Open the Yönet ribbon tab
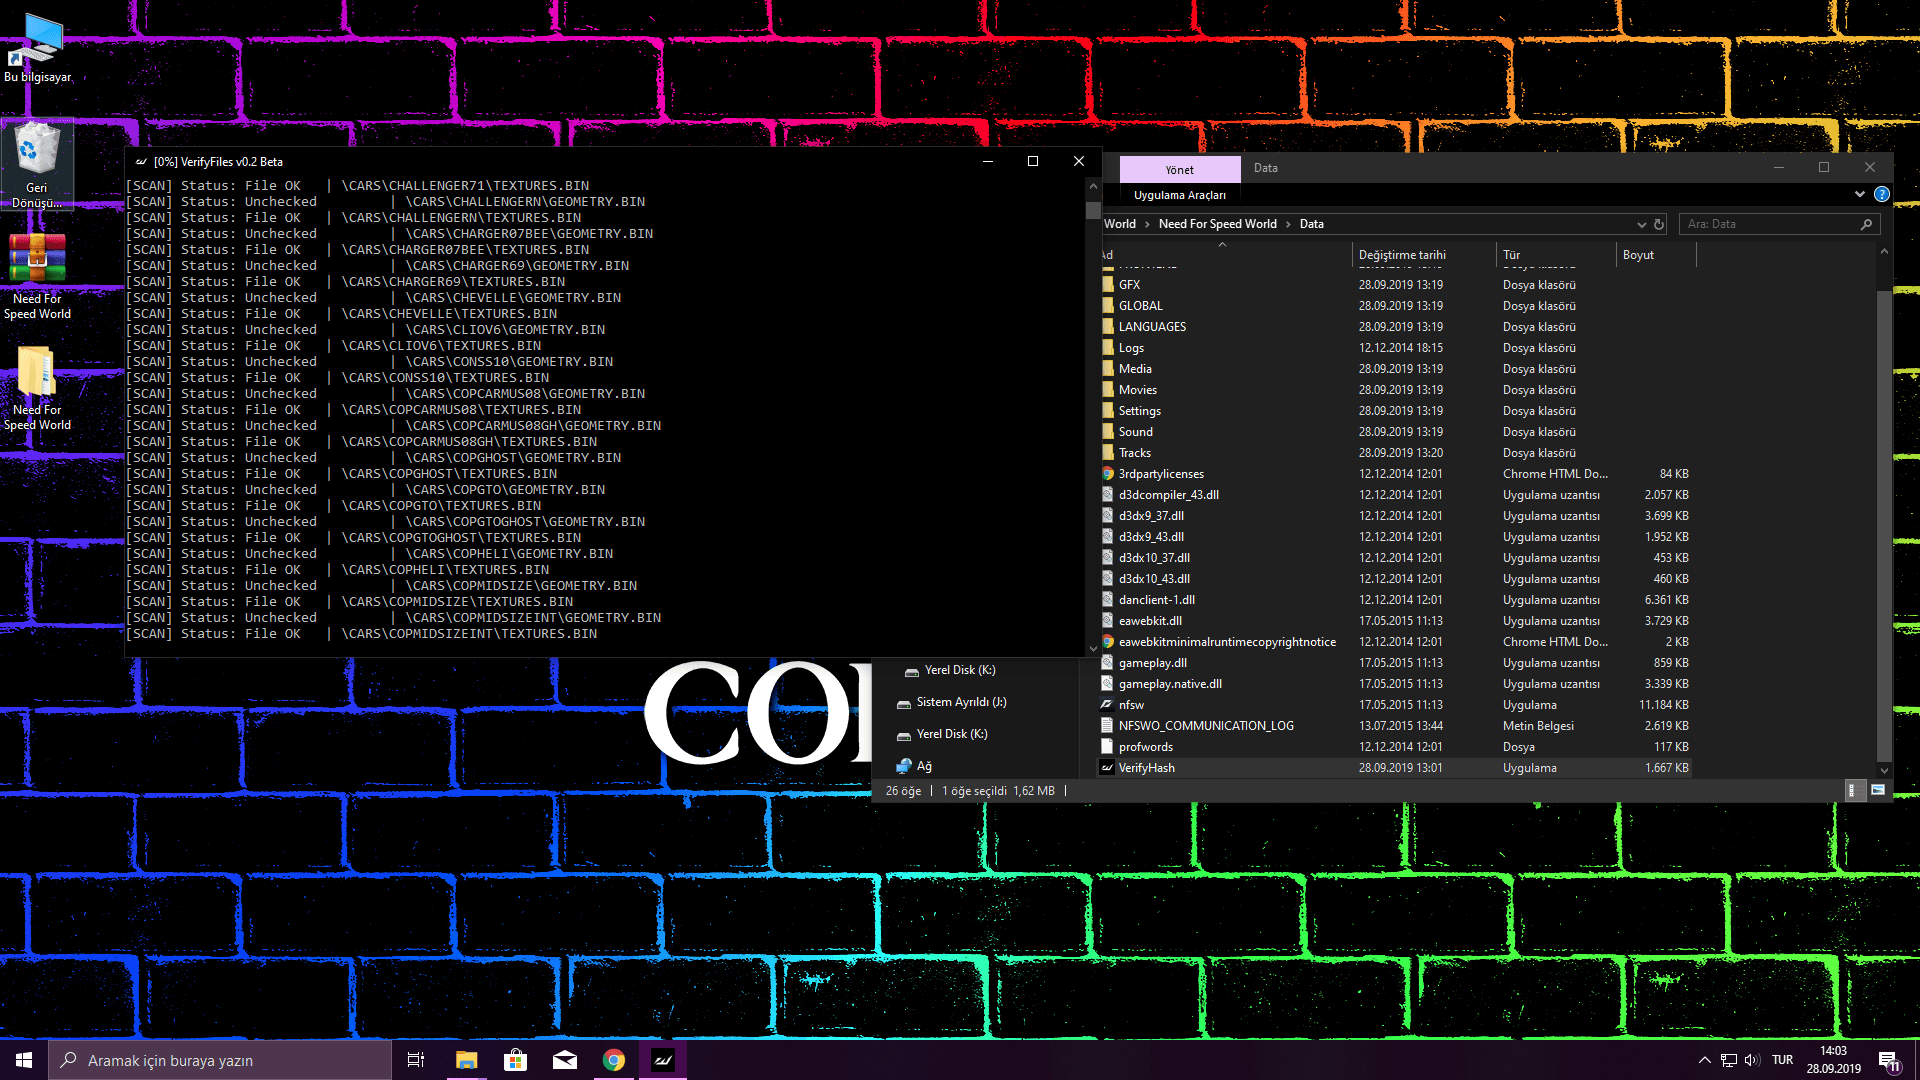Image resolution: width=1920 pixels, height=1080 pixels. pos(1180,169)
